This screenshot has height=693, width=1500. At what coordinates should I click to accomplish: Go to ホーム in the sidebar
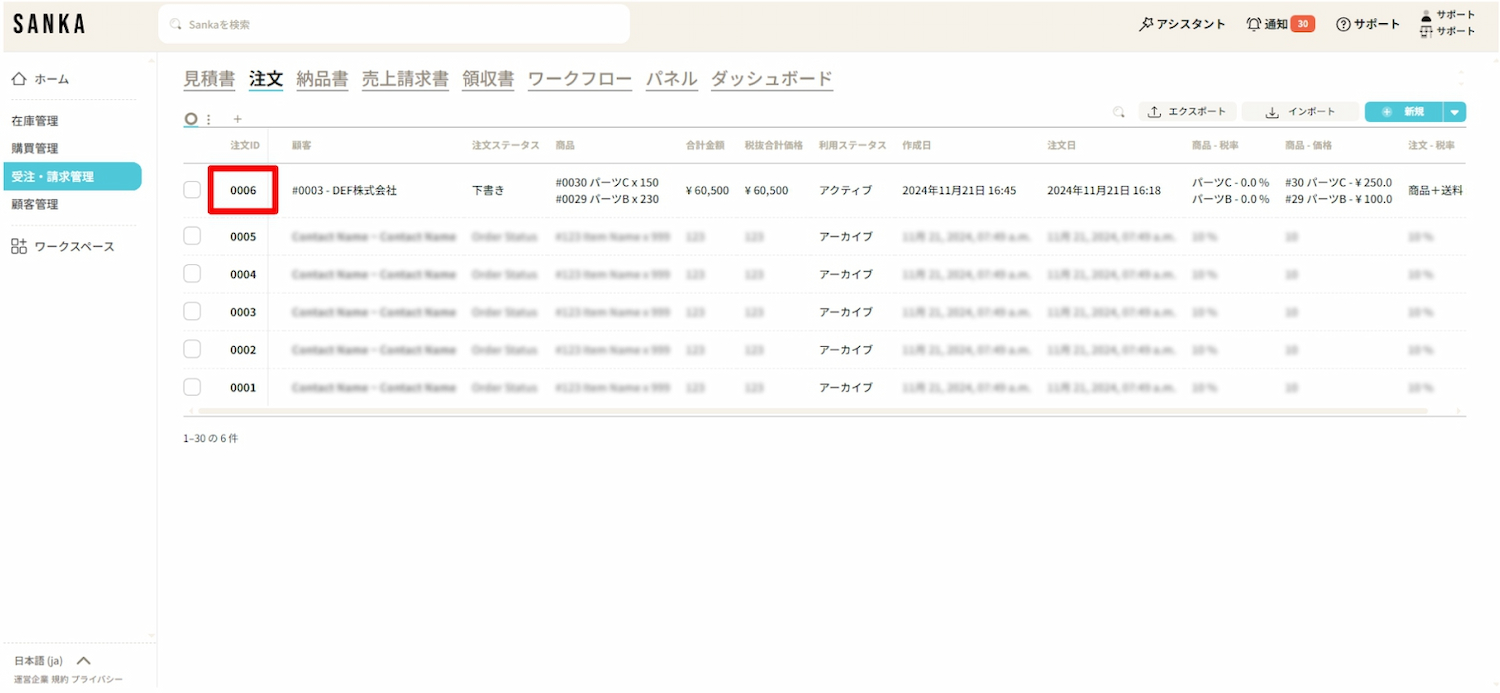52,79
